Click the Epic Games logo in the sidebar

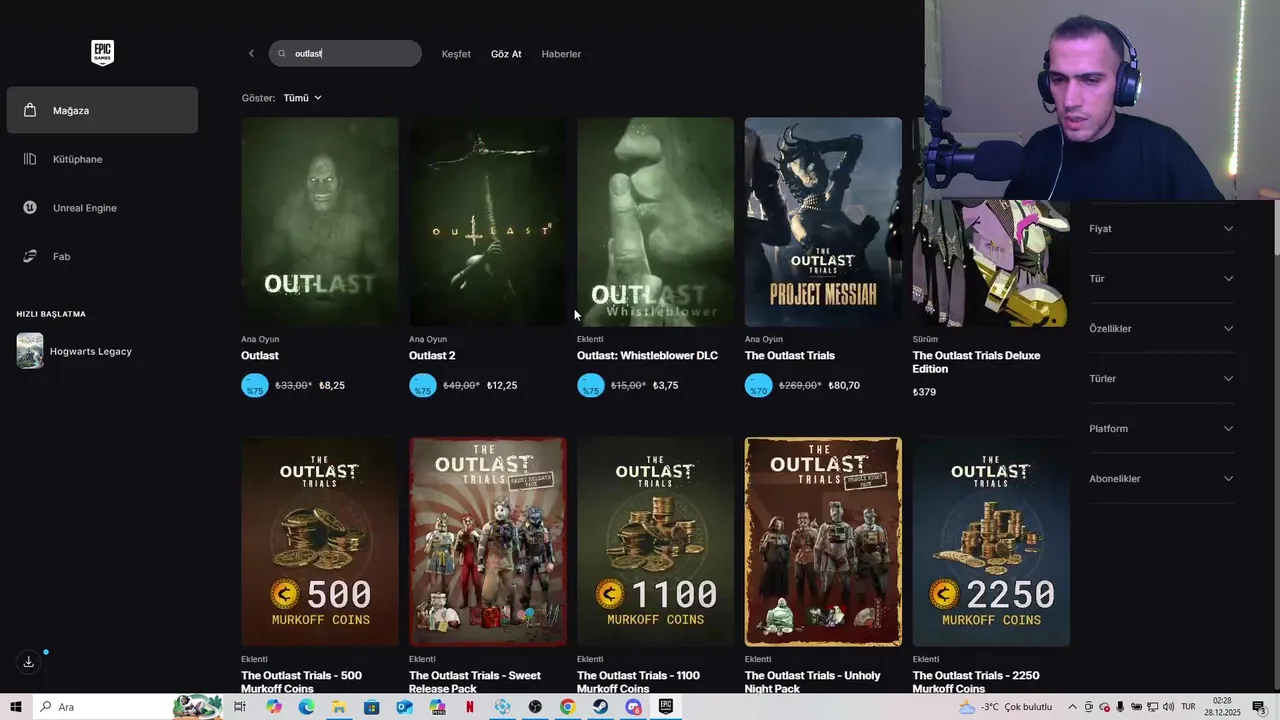(102, 53)
